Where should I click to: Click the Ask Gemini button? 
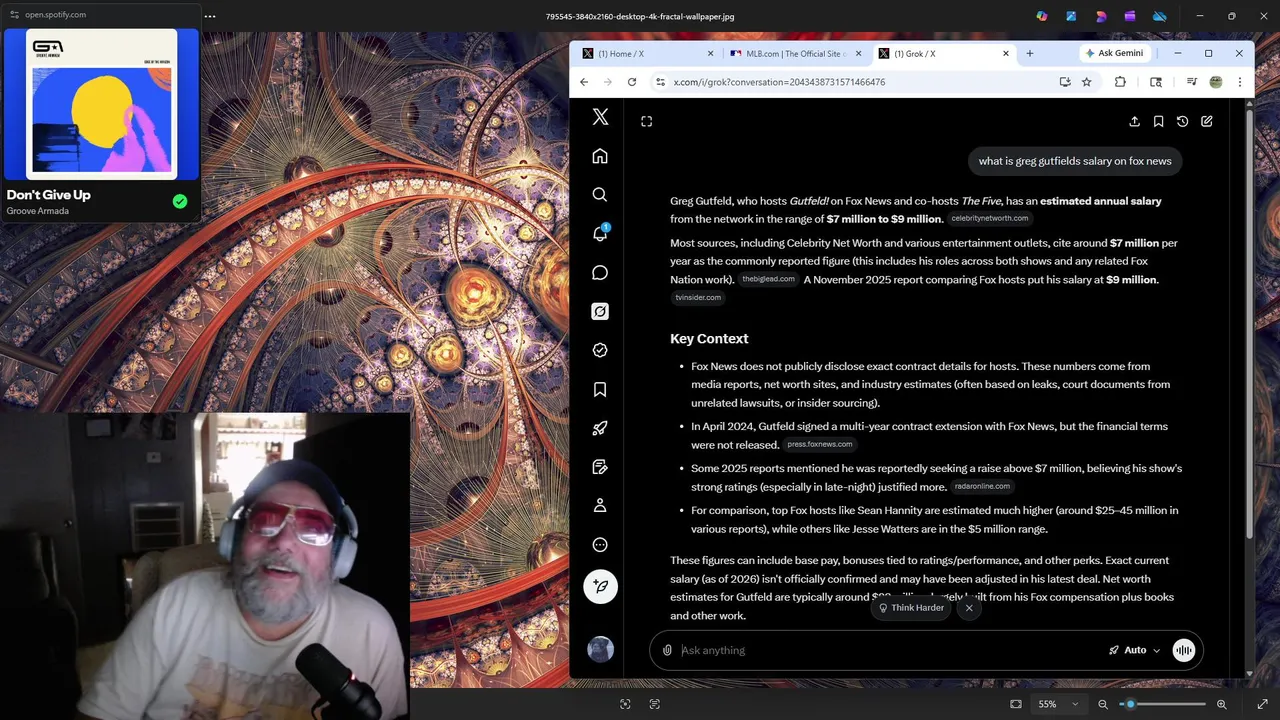(x=1115, y=53)
